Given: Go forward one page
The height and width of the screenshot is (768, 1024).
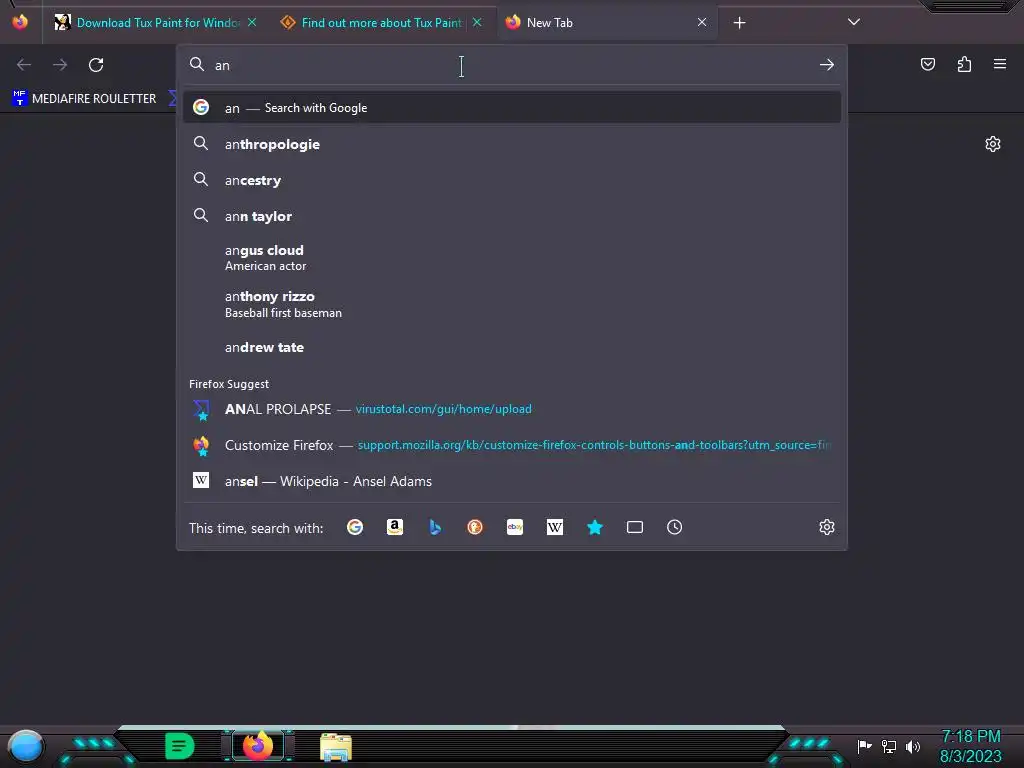Looking at the screenshot, I should pyautogui.click(x=60, y=65).
